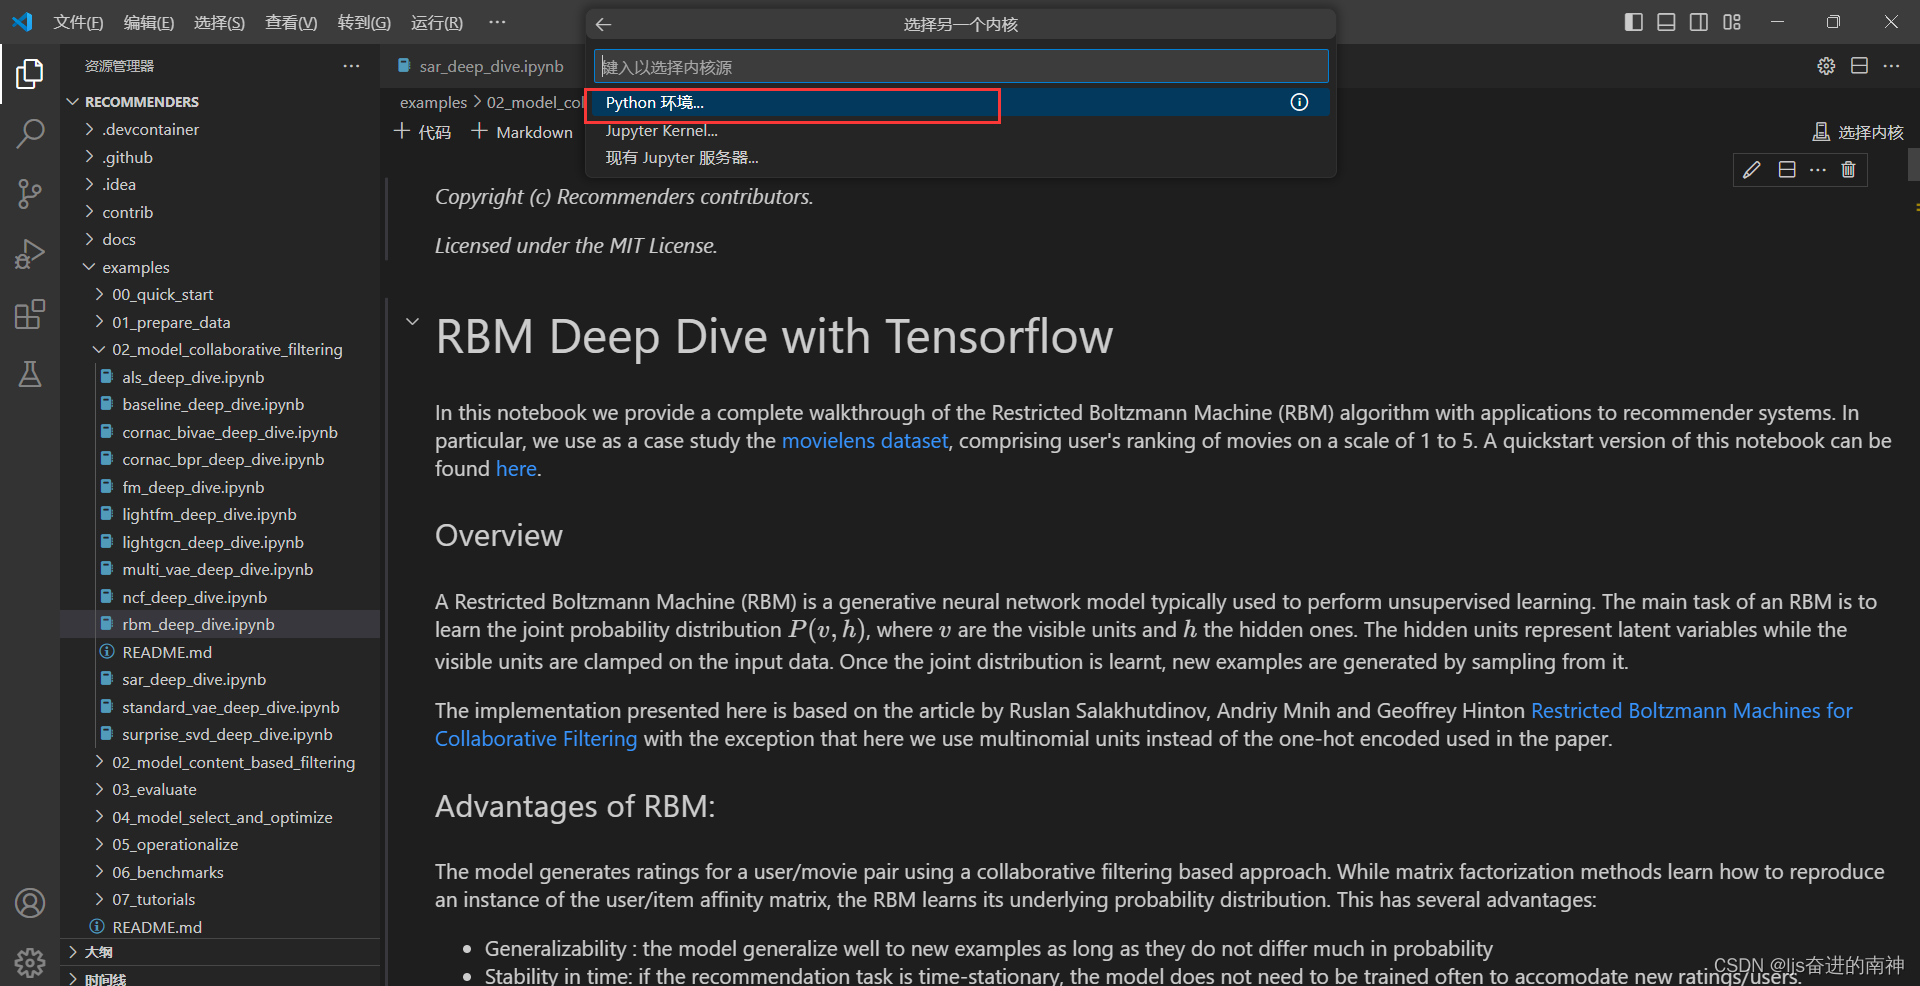Viewport: 1920px width, 986px height.
Task: Collapse the RBM Deep Dive heading cell
Action: 412,322
